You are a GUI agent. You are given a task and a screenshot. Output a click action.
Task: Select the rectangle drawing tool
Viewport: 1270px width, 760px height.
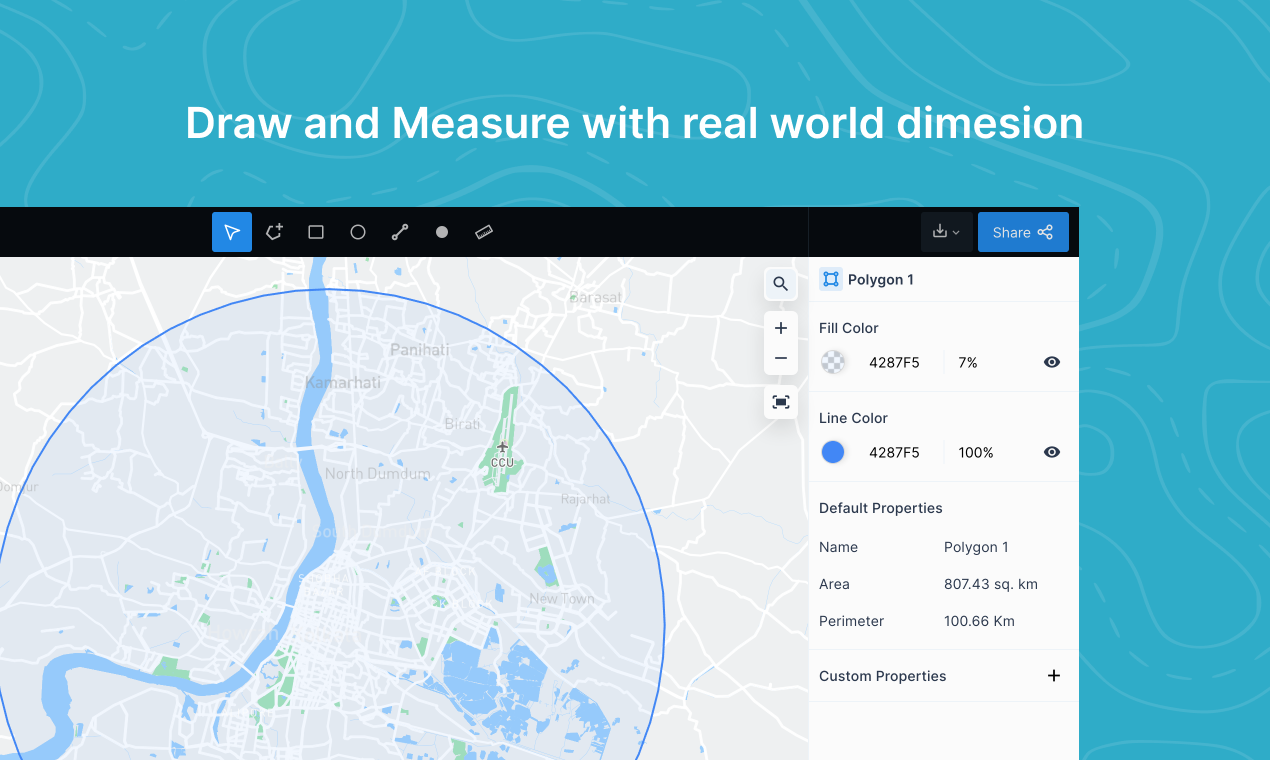tap(316, 232)
